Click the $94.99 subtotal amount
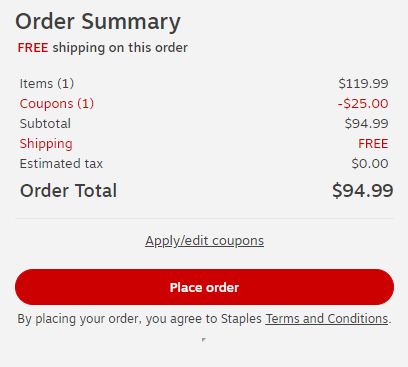Screen dimensions: 408x367 [367, 123]
